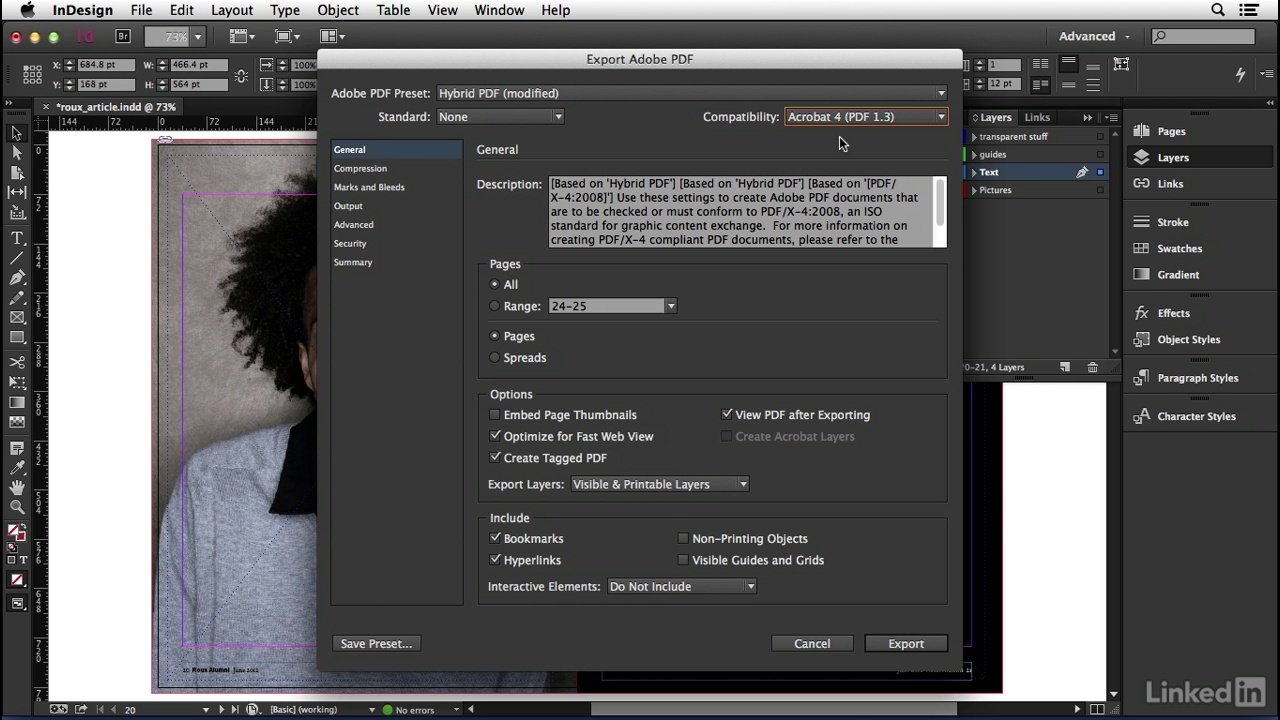This screenshot has width=1280, height=720.
Task: Select the All pages radio button
Action: [x=494, y=284]
